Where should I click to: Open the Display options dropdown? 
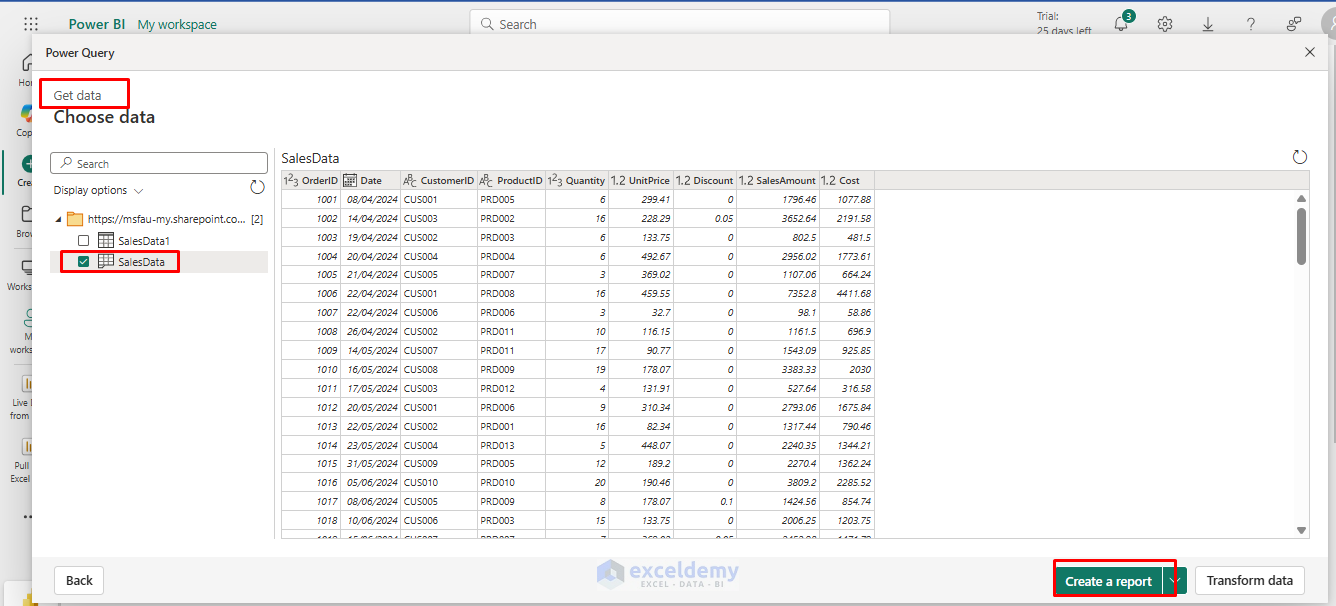(96, 190)
